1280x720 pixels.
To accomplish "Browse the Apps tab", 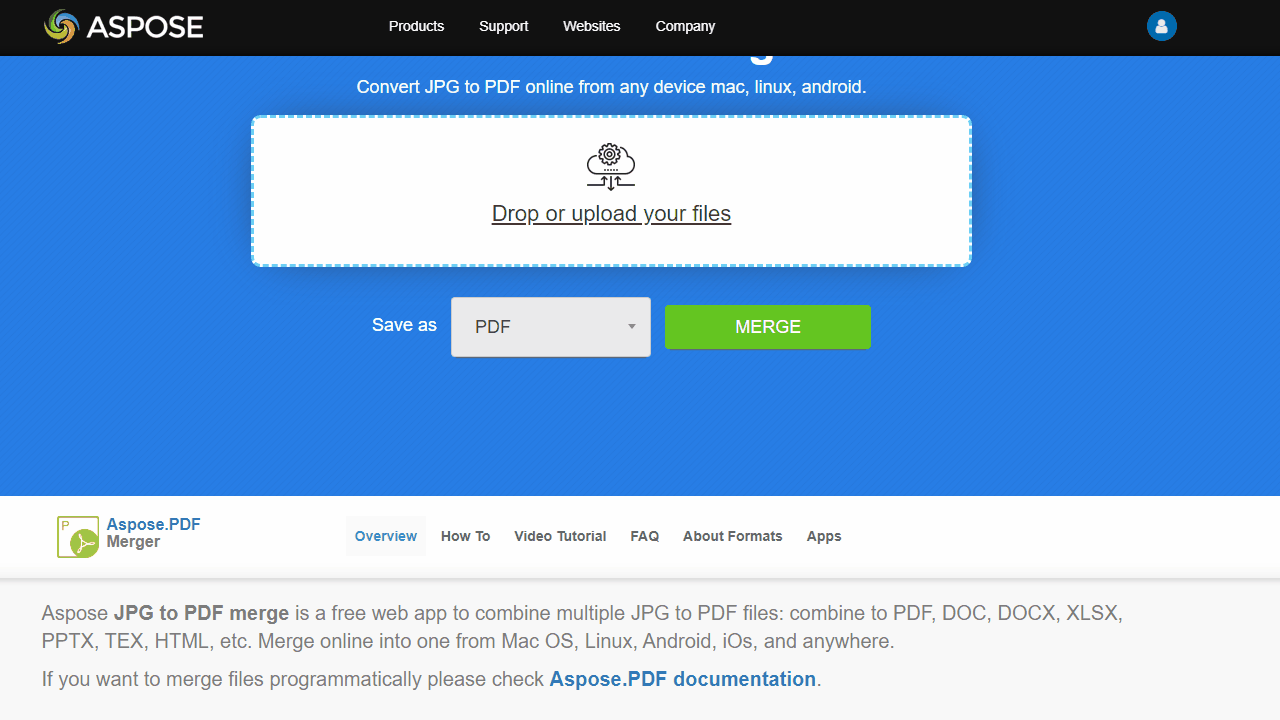I will (x=823, y=536).
